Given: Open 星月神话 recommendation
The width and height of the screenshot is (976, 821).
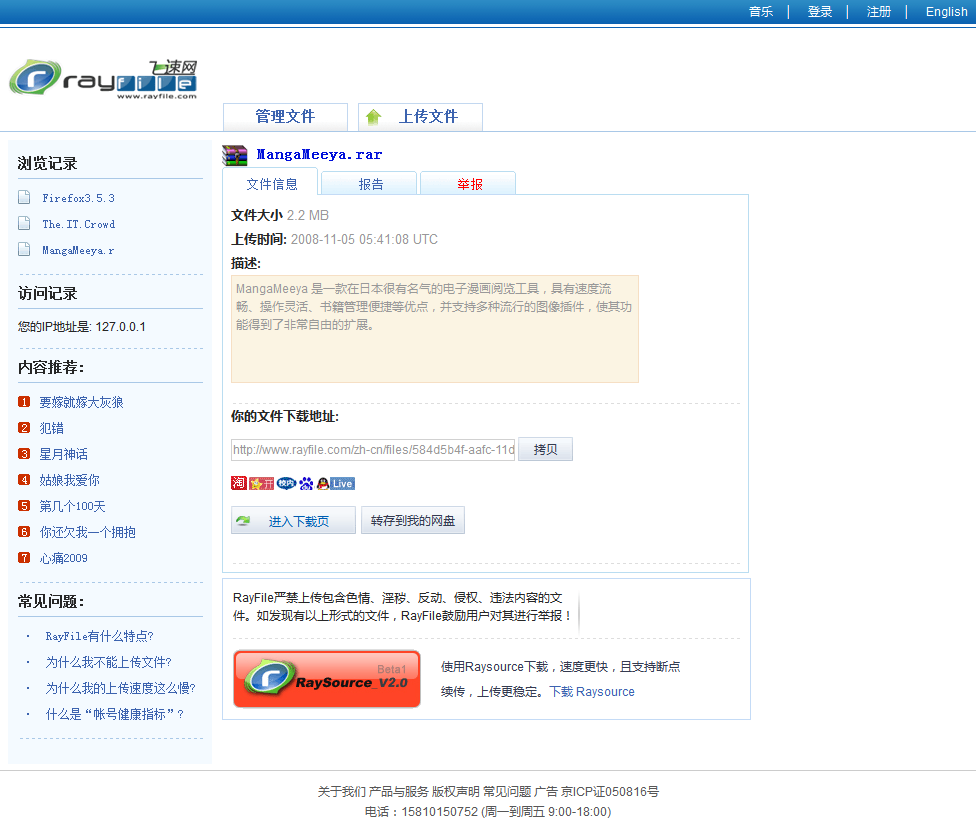Looking at the screenshot, I should [x=63, y=454].
